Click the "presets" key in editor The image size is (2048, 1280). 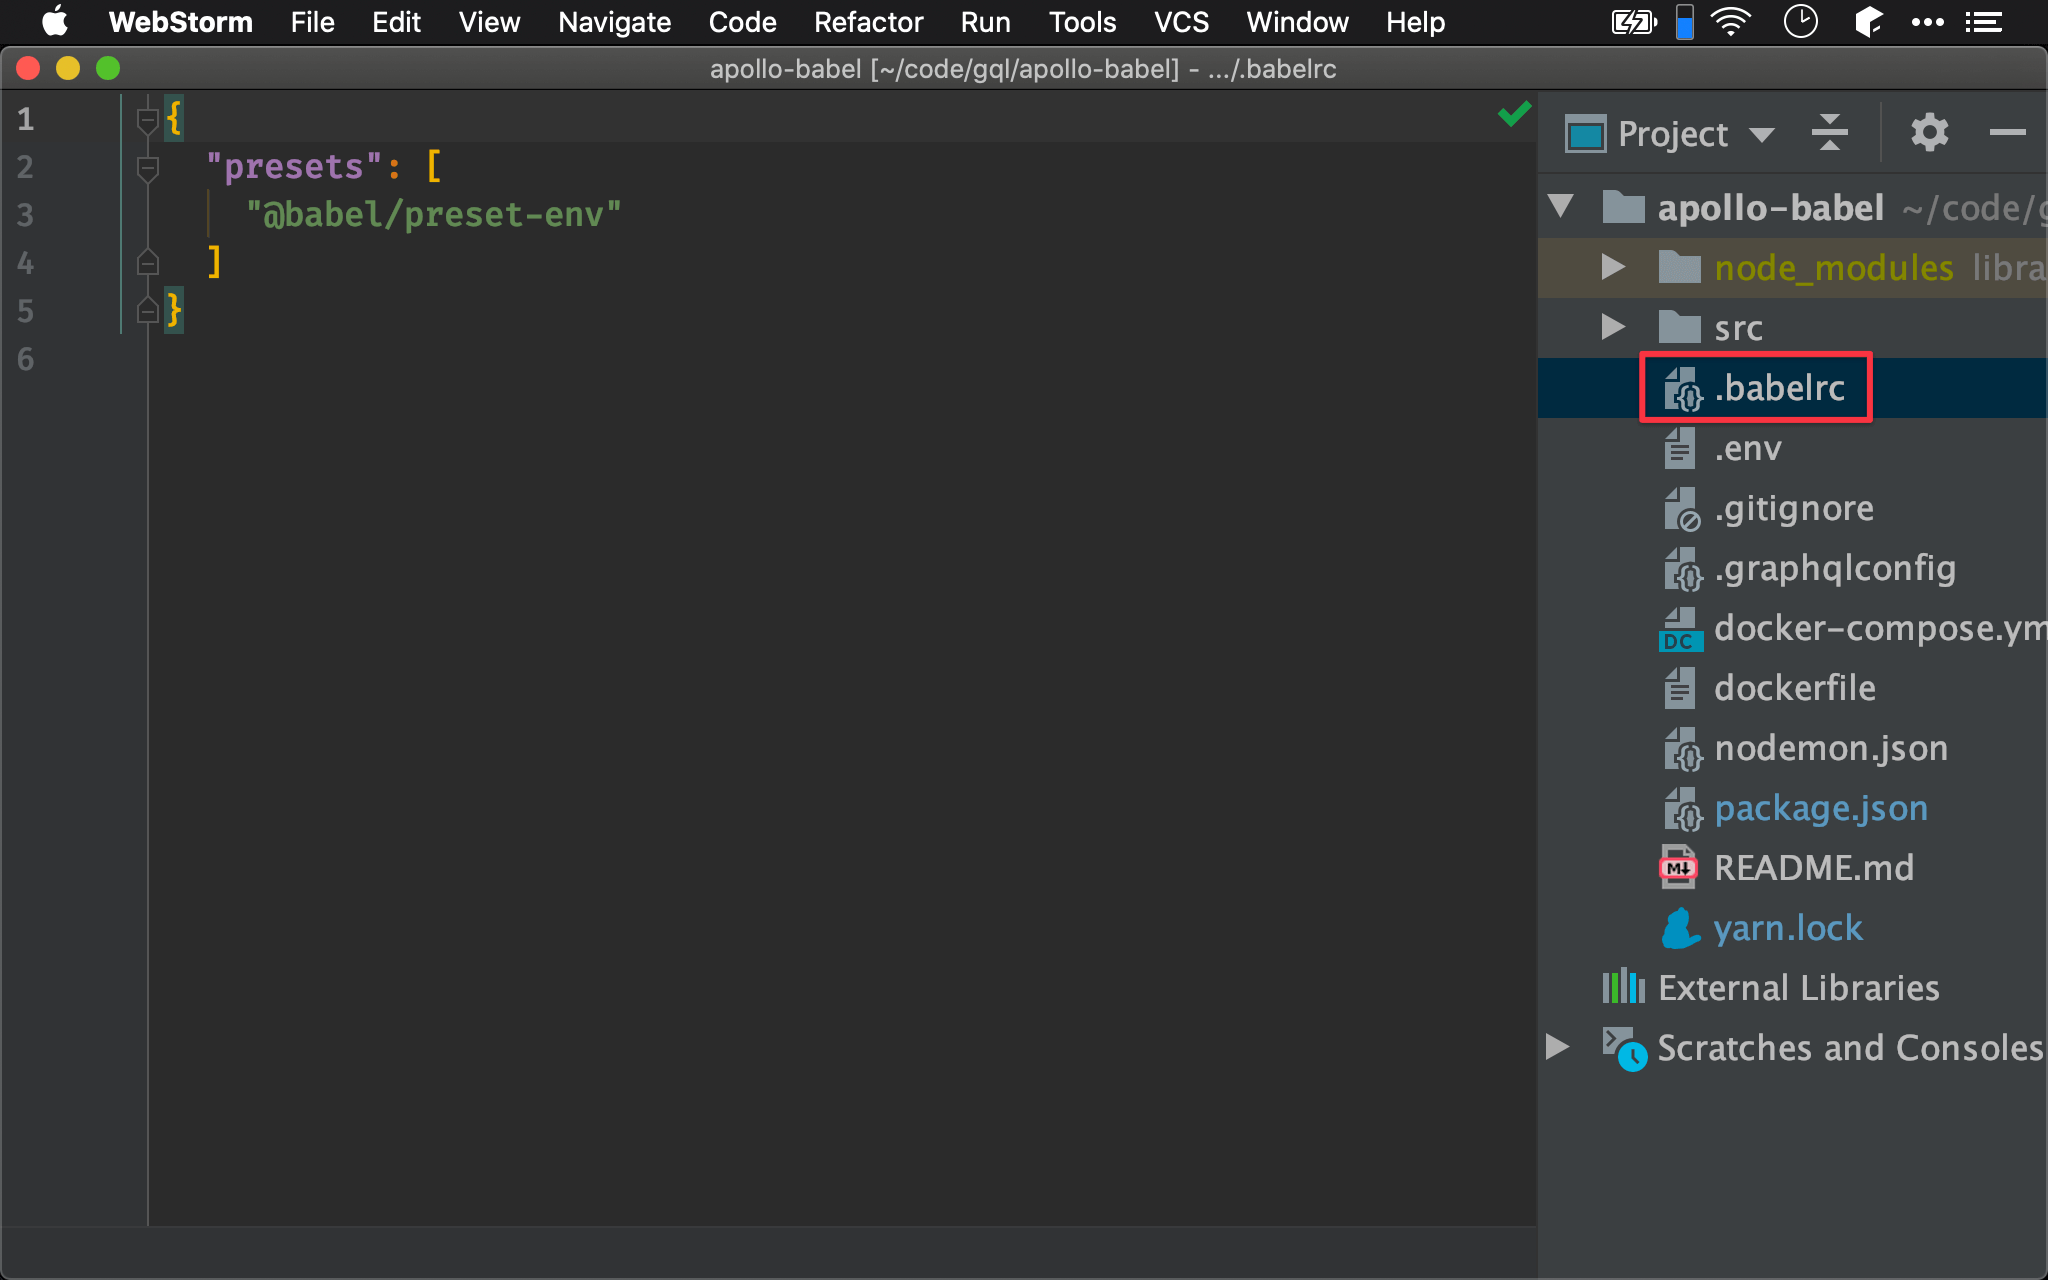pos(294,166)
